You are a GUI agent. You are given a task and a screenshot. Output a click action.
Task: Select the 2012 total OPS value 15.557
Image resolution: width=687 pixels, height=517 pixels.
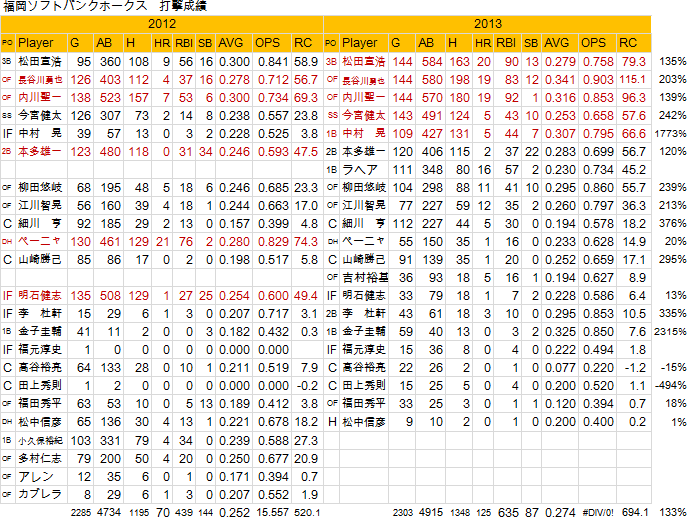tap(273, 512)
